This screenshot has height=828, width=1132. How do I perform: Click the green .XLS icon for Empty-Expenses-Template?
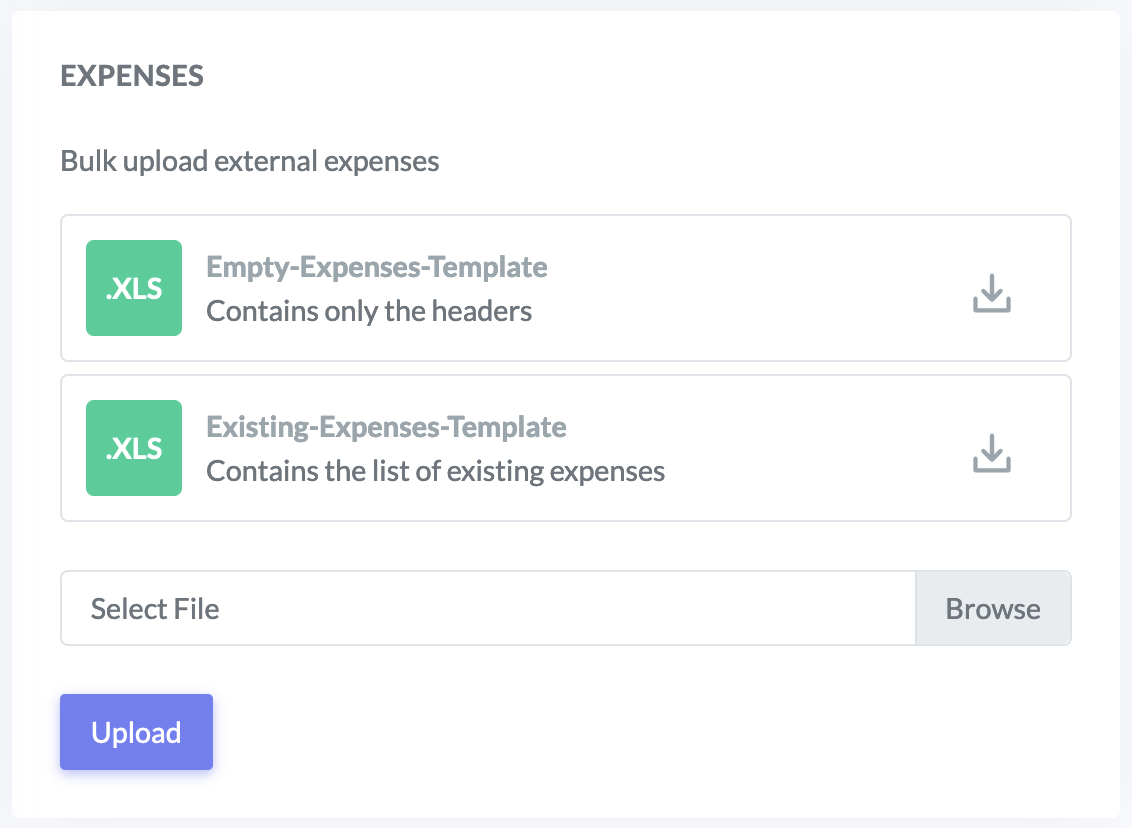(134, 288)
